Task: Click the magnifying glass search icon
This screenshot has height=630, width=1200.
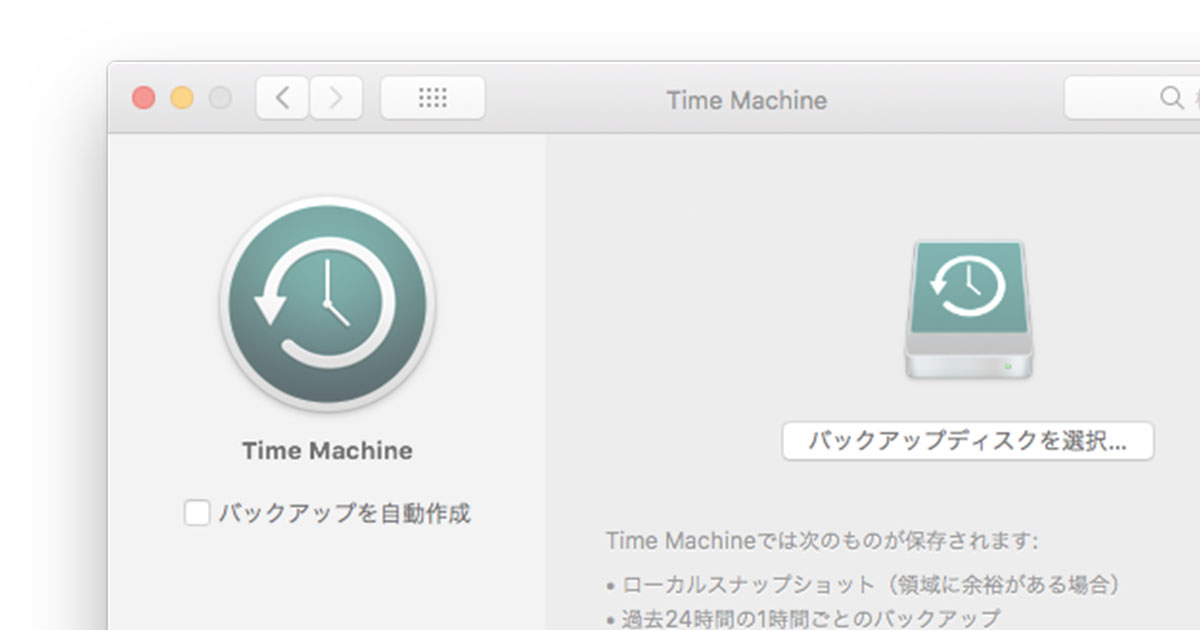Action: (1171, 98)
